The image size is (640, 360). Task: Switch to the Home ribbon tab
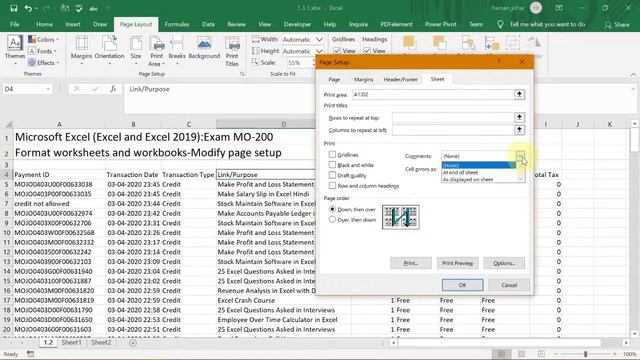pos(44,24)
